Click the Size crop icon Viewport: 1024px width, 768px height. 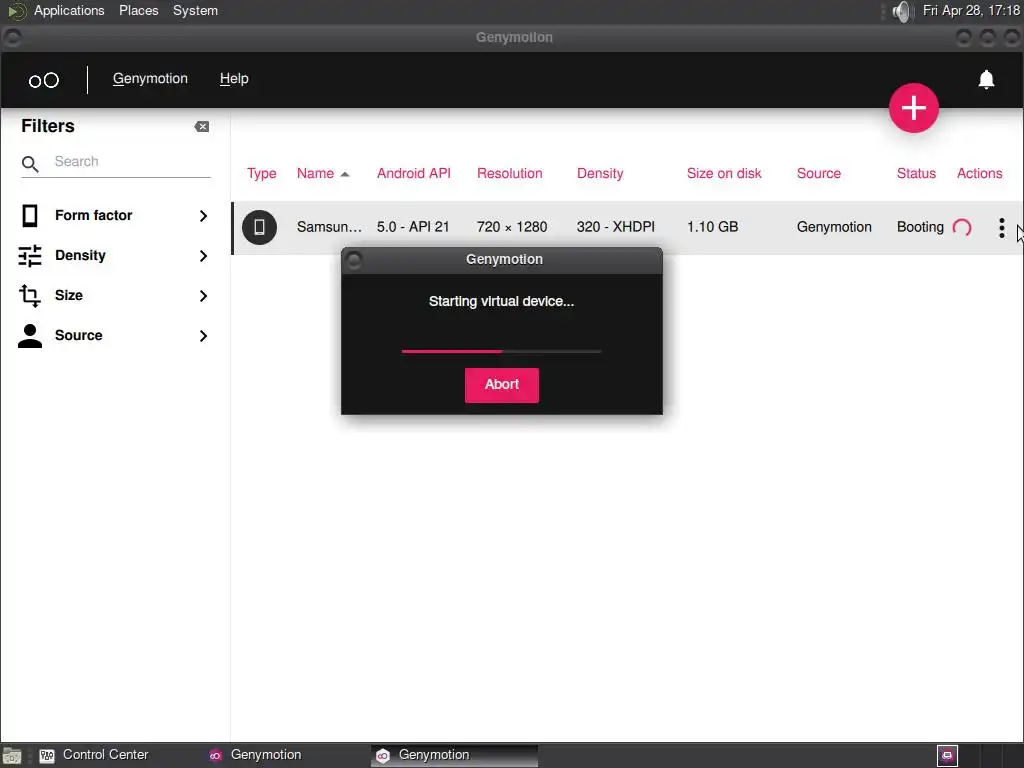pyautogui.click(x=29, y=295)
